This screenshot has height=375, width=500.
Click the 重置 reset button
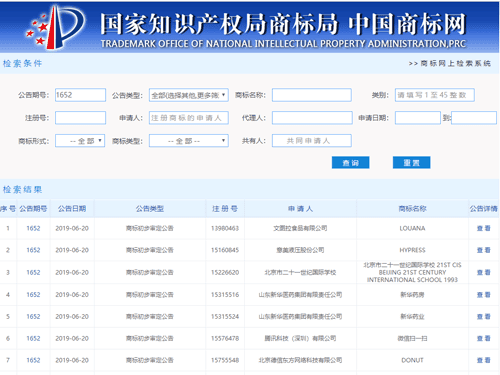tap(411, 162)
